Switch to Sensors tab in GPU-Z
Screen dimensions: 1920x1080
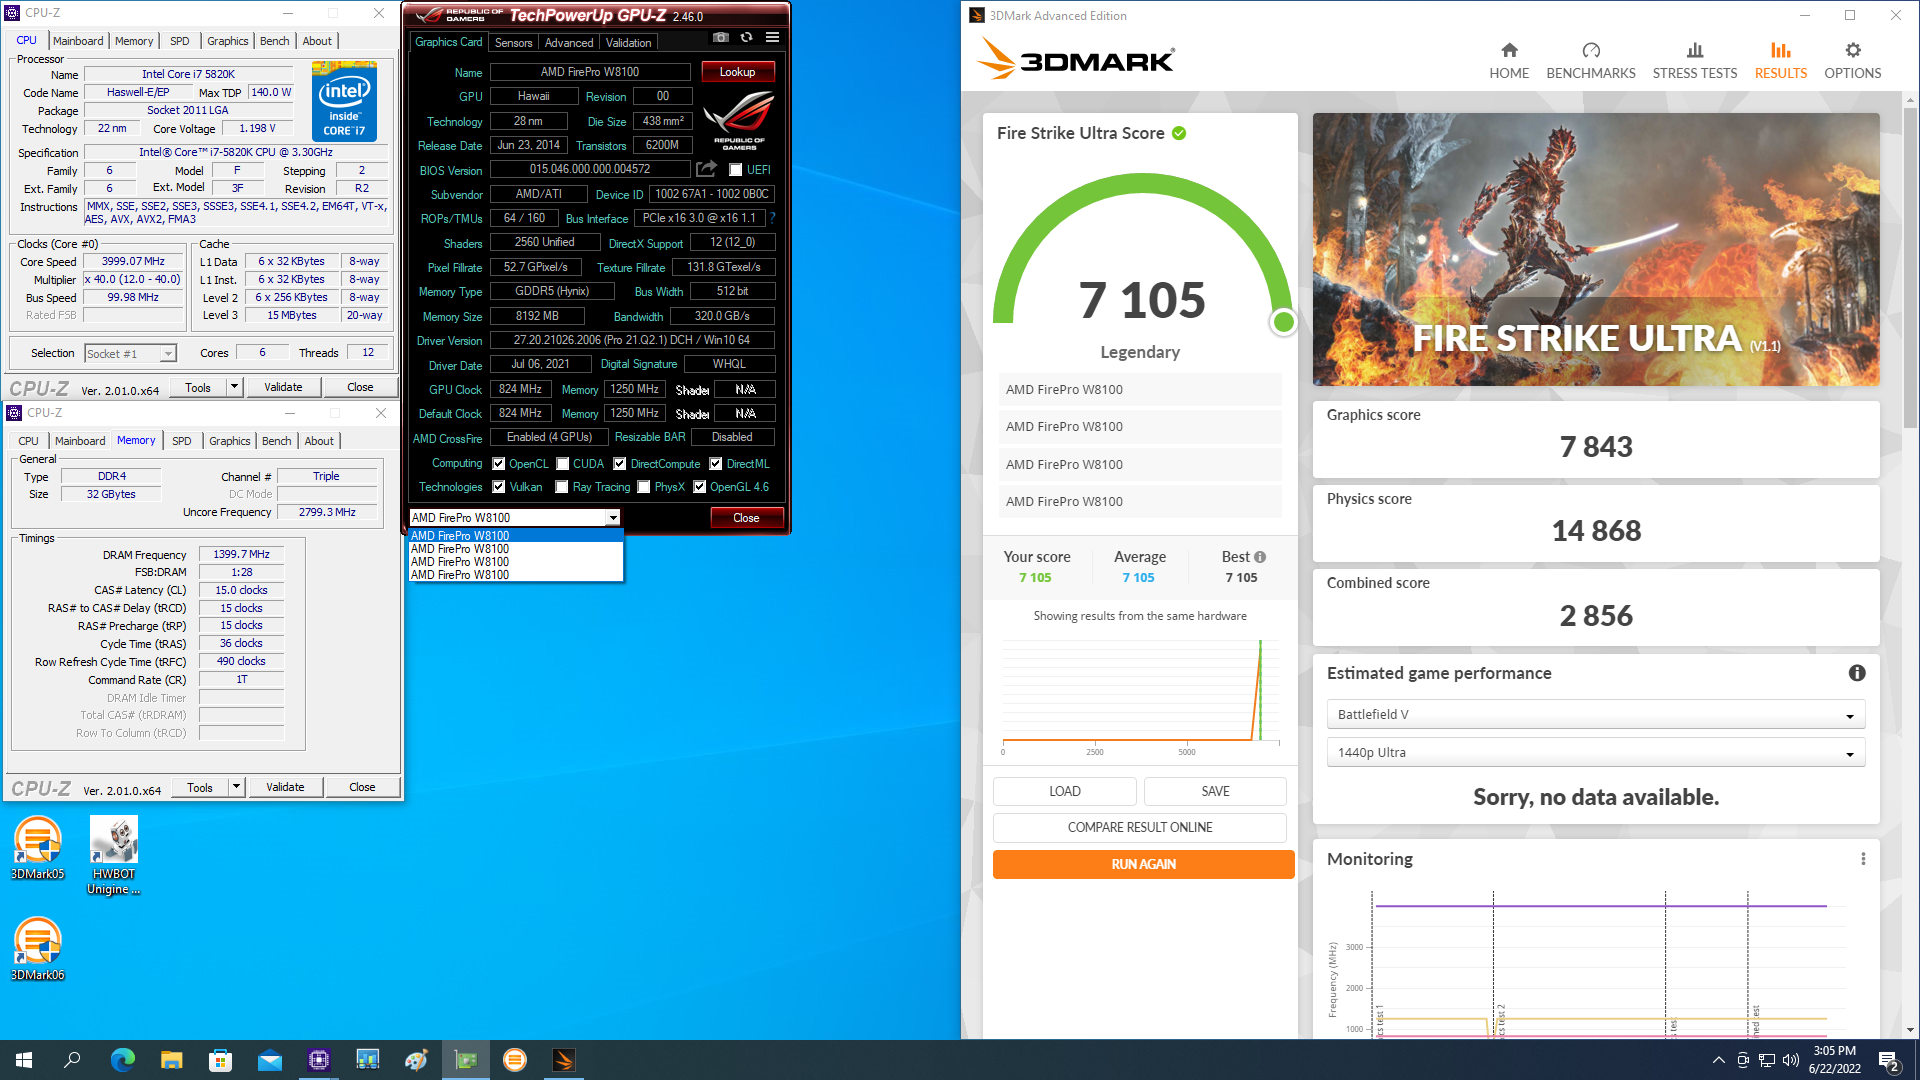pyautogui.click(x=513, y=43)
